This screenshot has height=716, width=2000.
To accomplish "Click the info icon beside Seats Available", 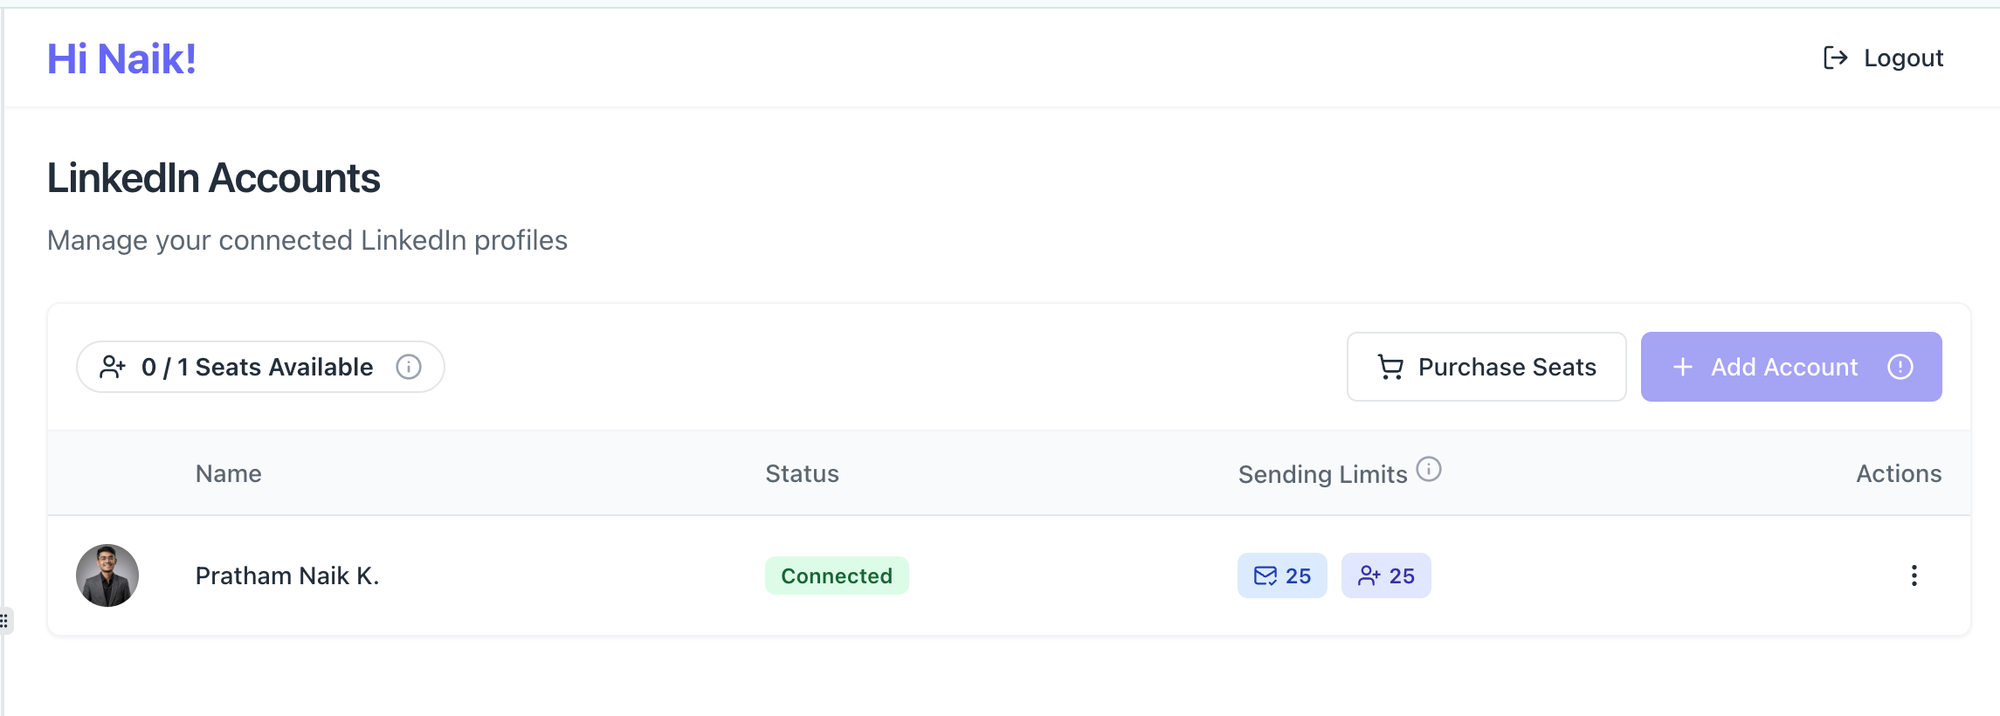I will (408, 367).
